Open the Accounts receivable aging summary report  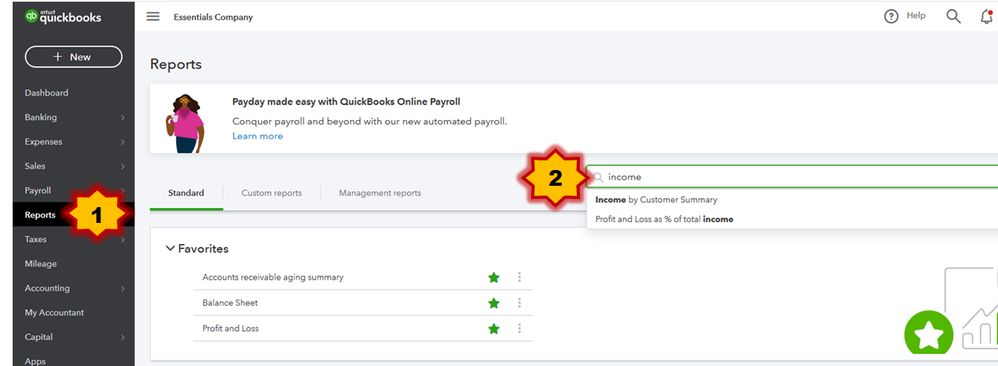point(272,278)
